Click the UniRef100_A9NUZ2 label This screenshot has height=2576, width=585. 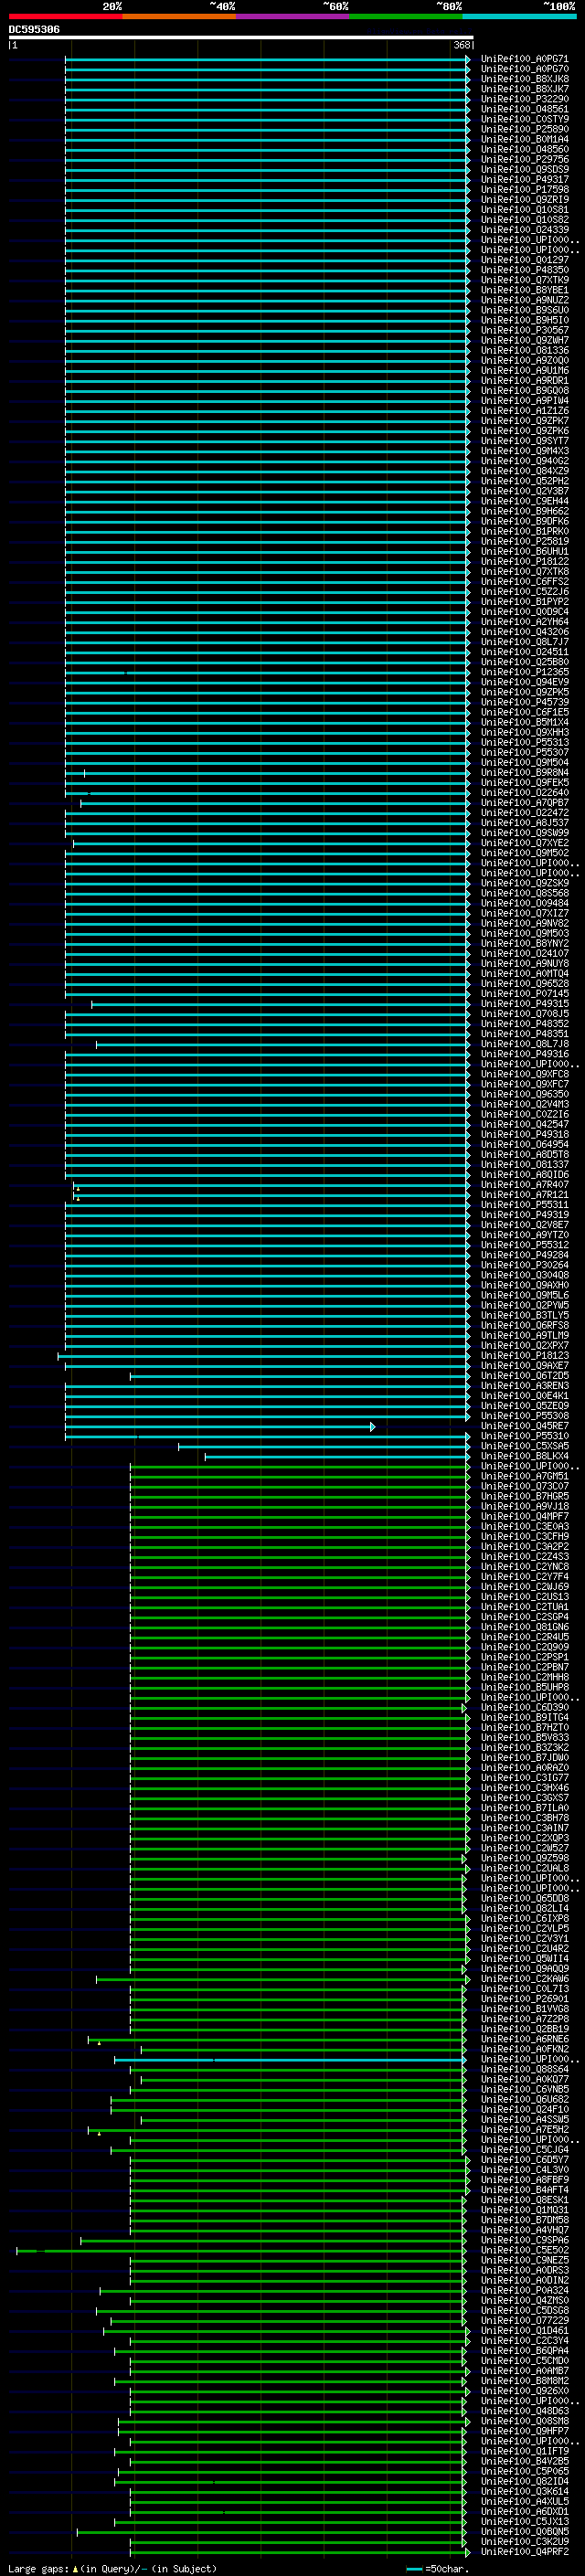pos(525,300)
